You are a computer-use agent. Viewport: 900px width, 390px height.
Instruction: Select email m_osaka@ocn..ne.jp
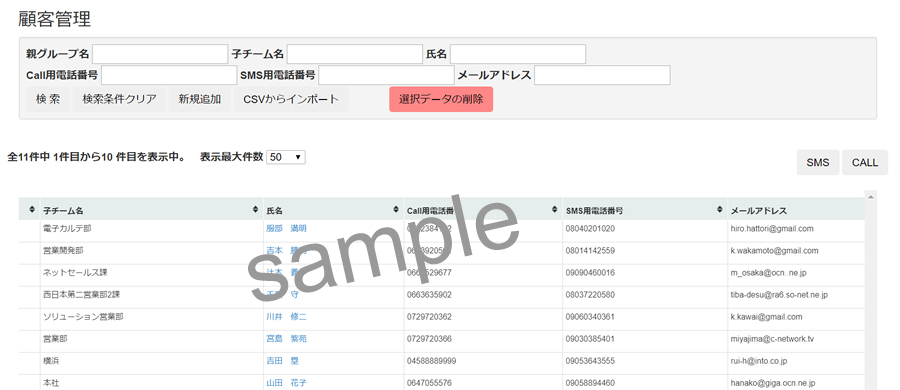click(x=769, y=273)
